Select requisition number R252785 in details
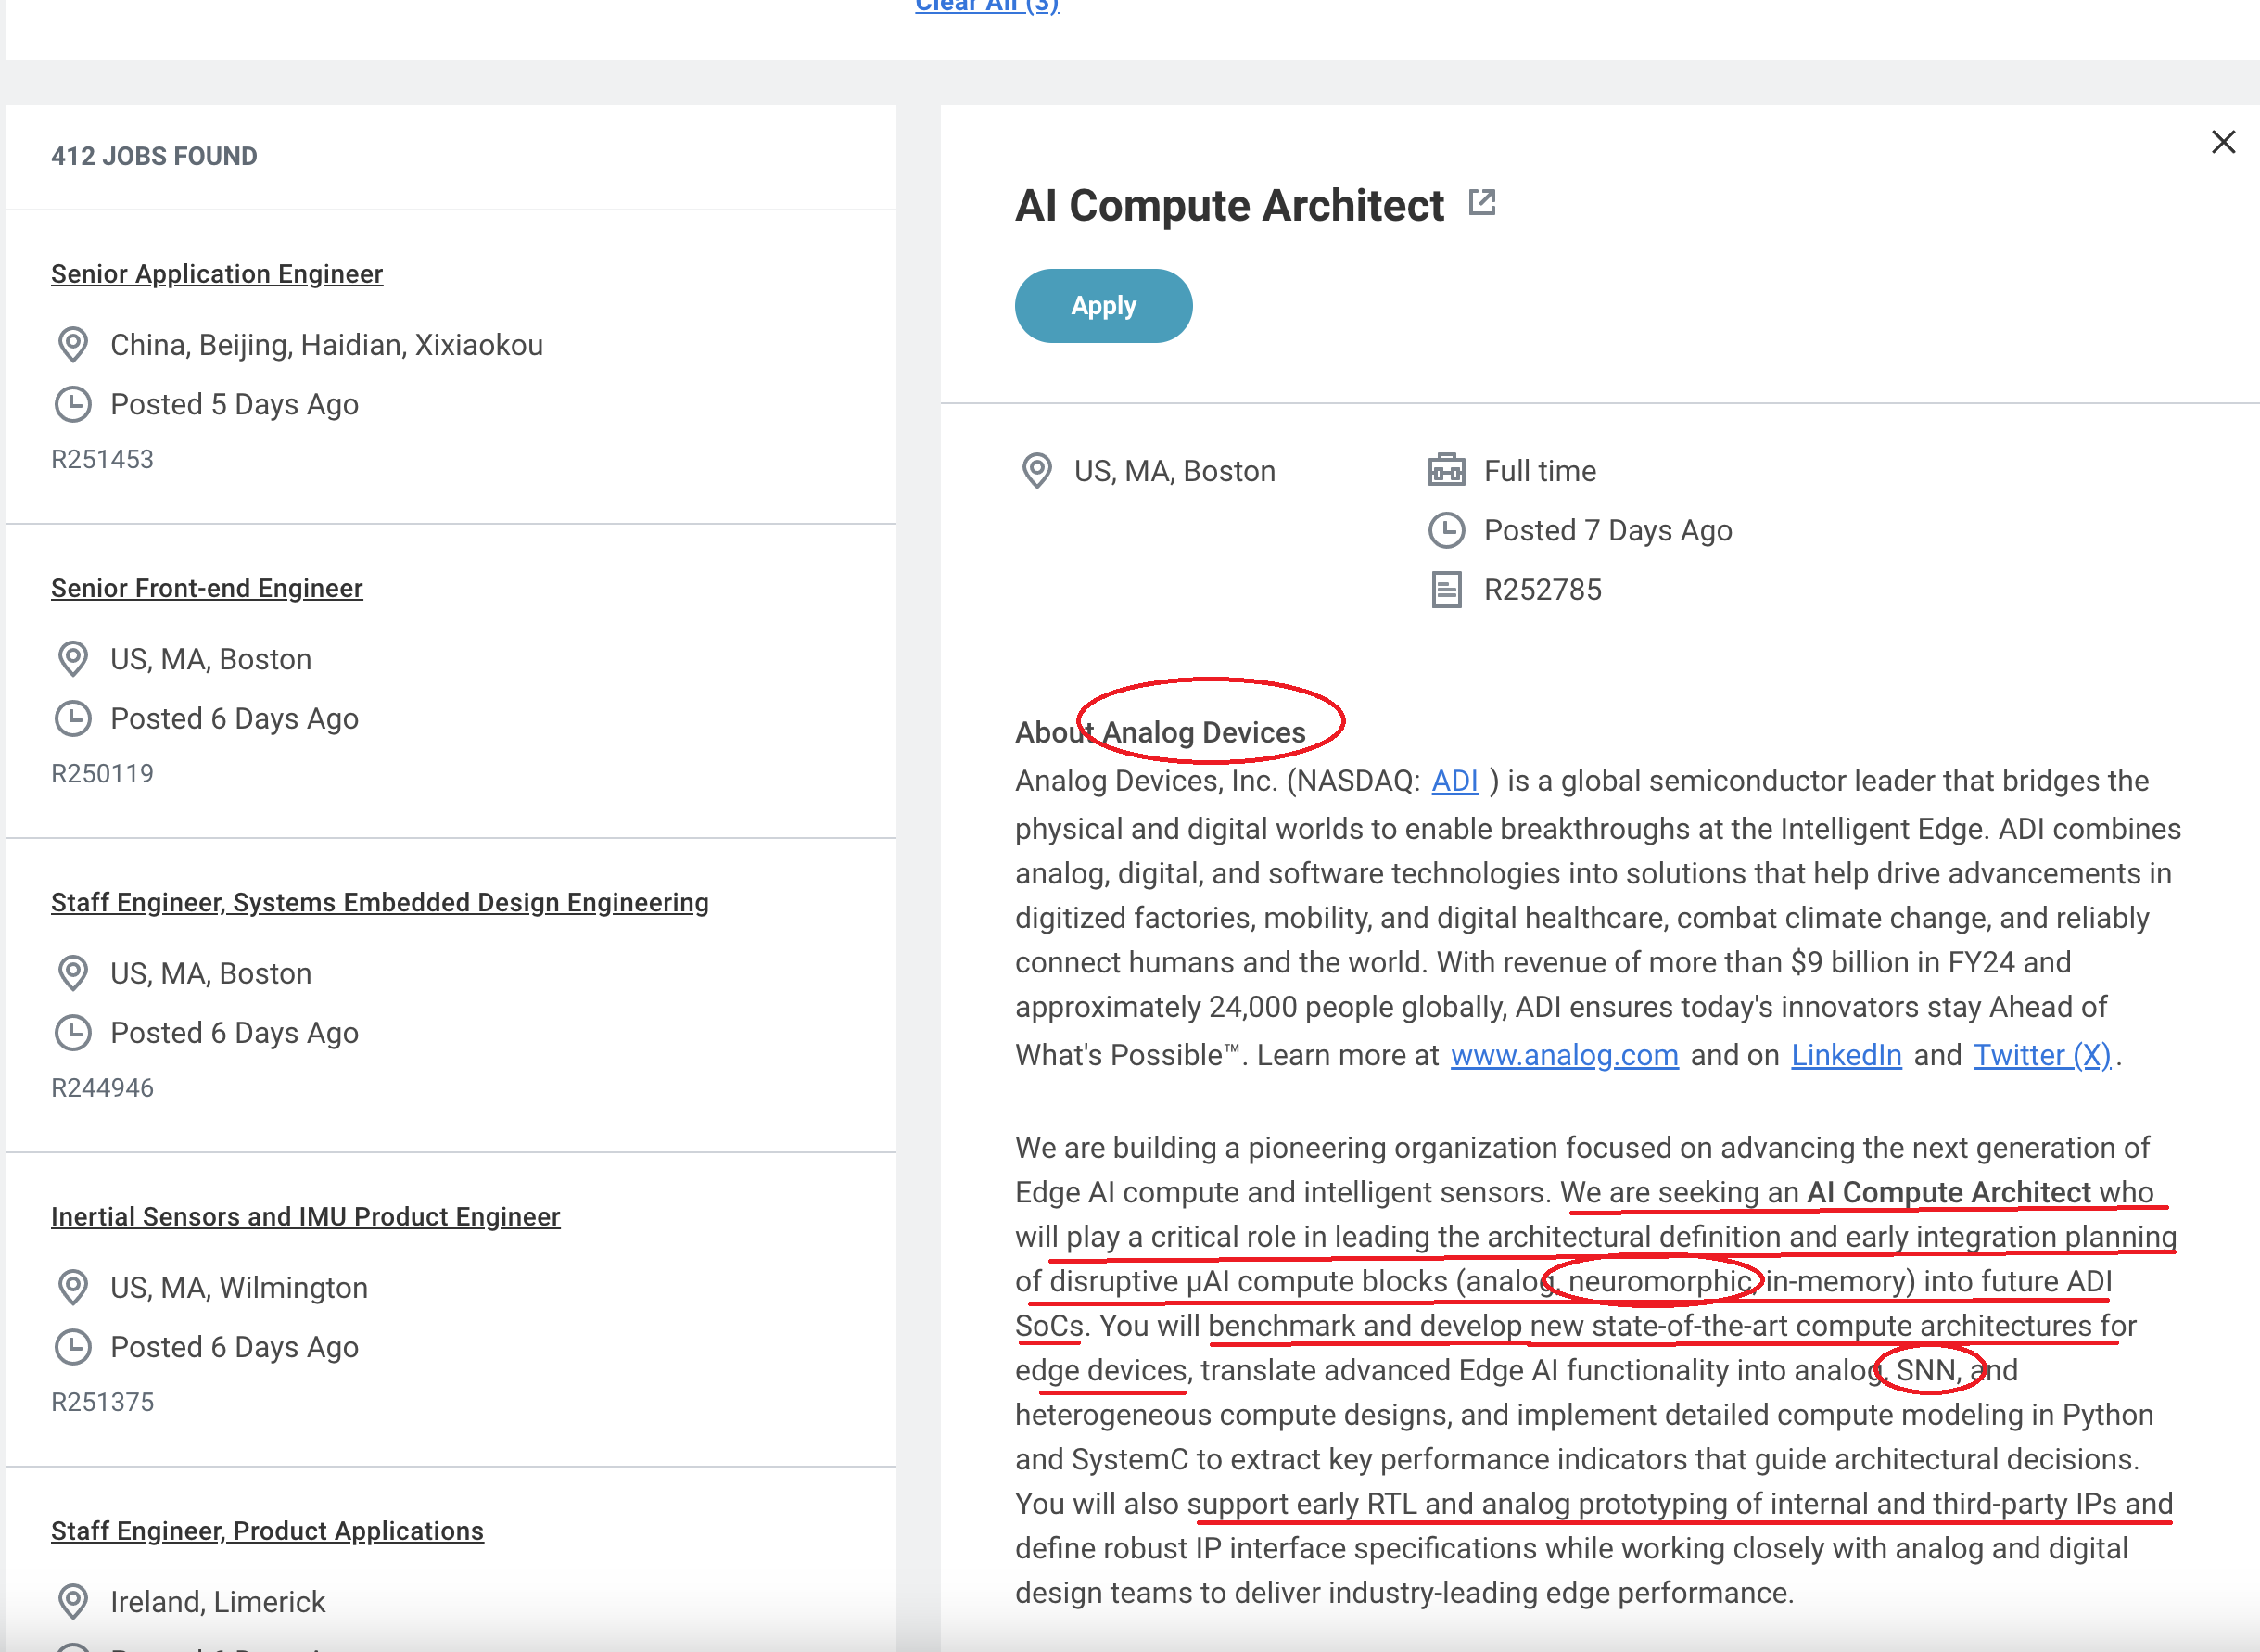The image size is (2260, 1652). (1542, 590)
